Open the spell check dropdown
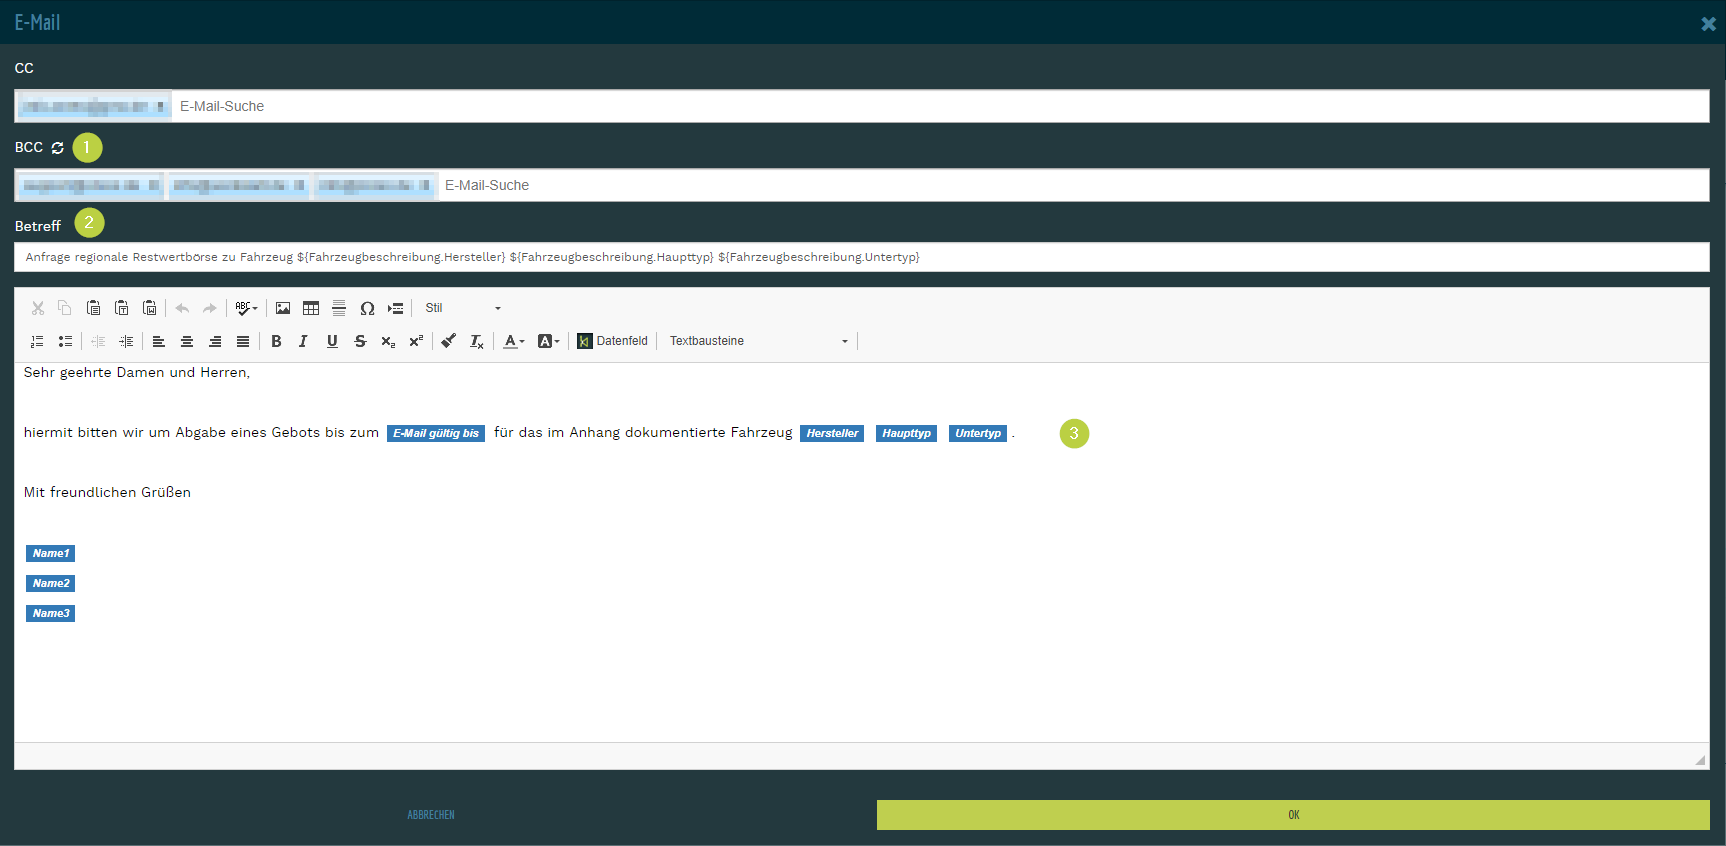The image size is (1726, 846). (246, 308)
